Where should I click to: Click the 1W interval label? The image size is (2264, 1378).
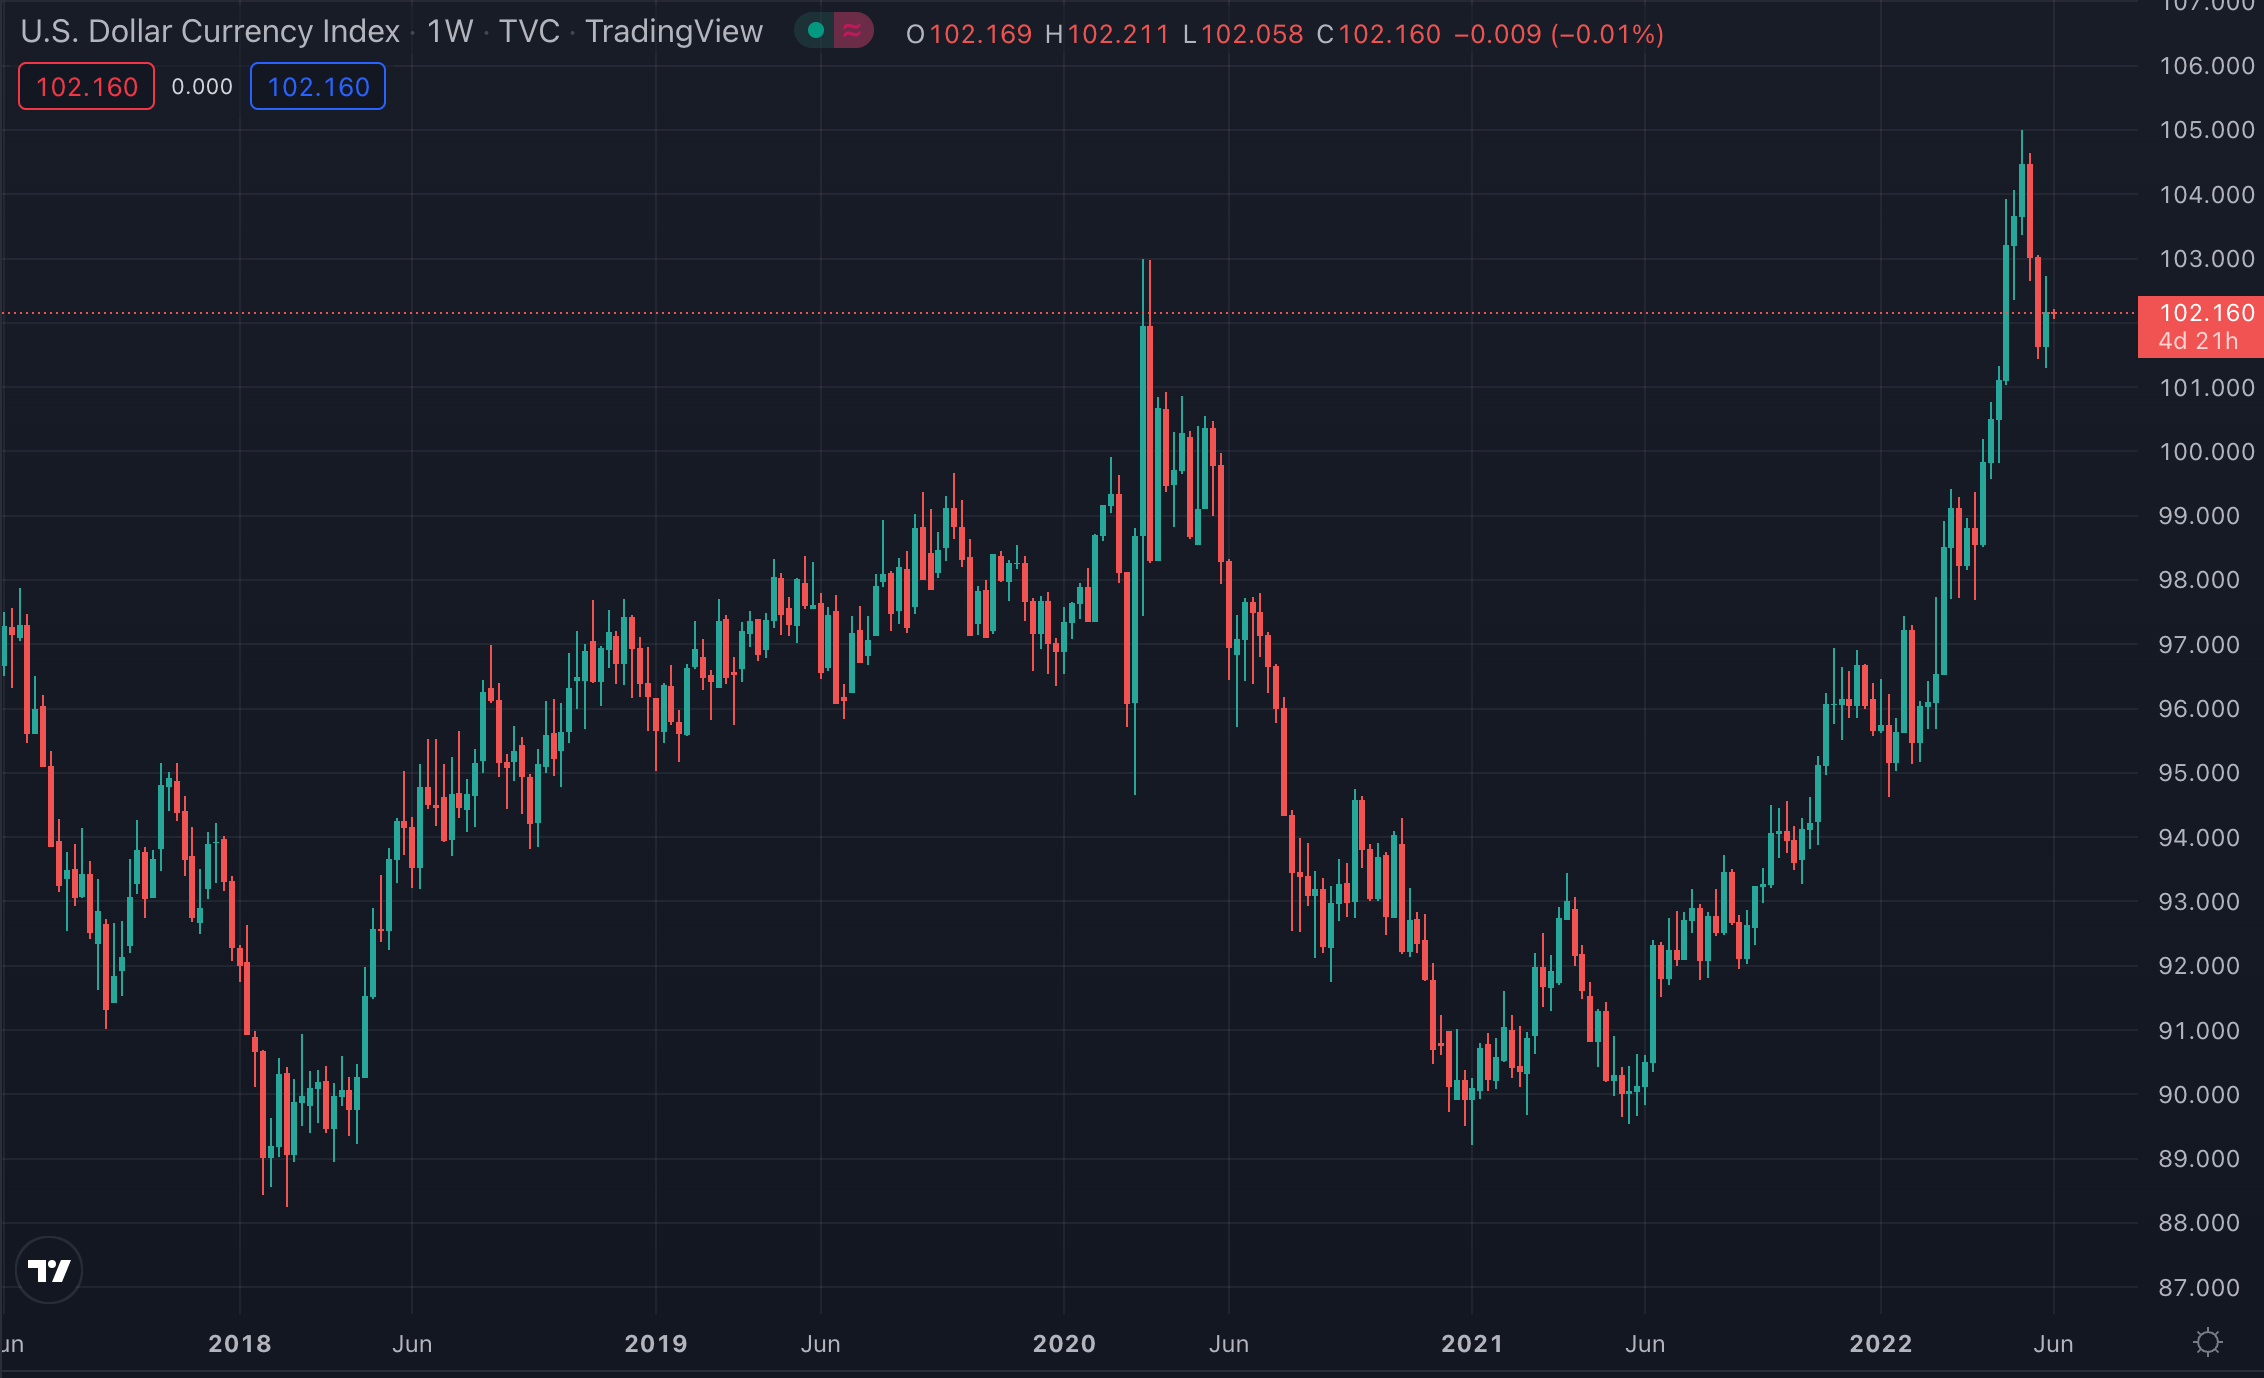pos(450,32)
